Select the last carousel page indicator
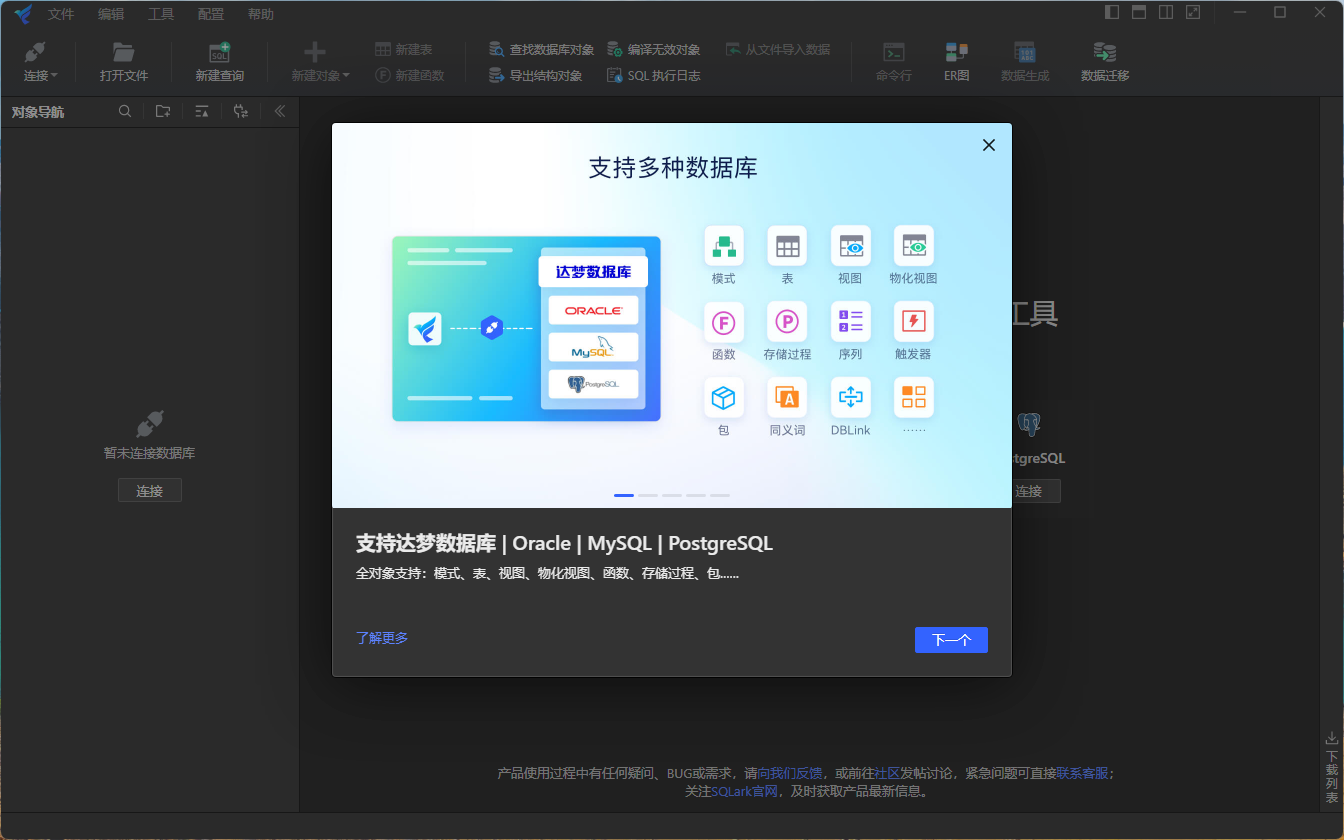The width and height of the screenshot is (1344, 840). click(720, 495)
